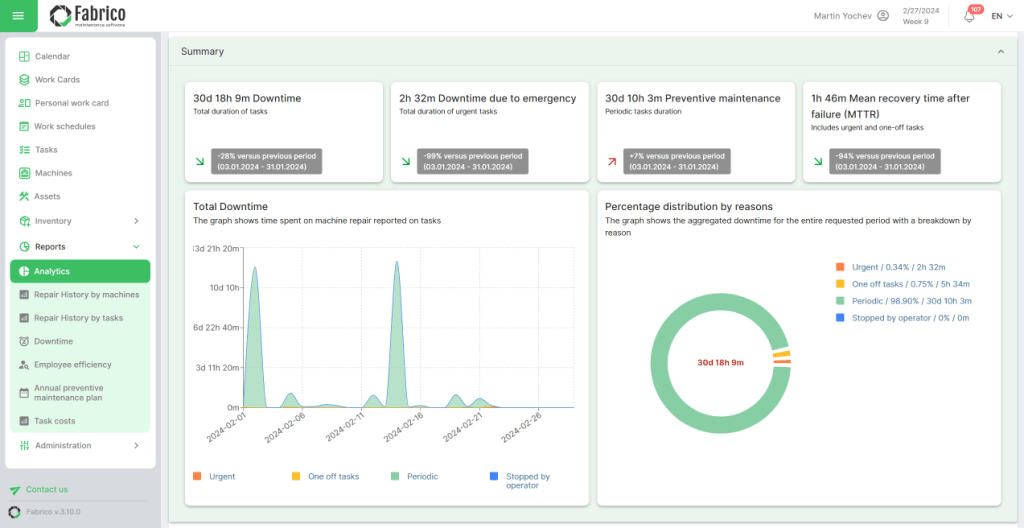Click the Machines icon in sidebar
The image size is (1024, 528).
(25, 173)
